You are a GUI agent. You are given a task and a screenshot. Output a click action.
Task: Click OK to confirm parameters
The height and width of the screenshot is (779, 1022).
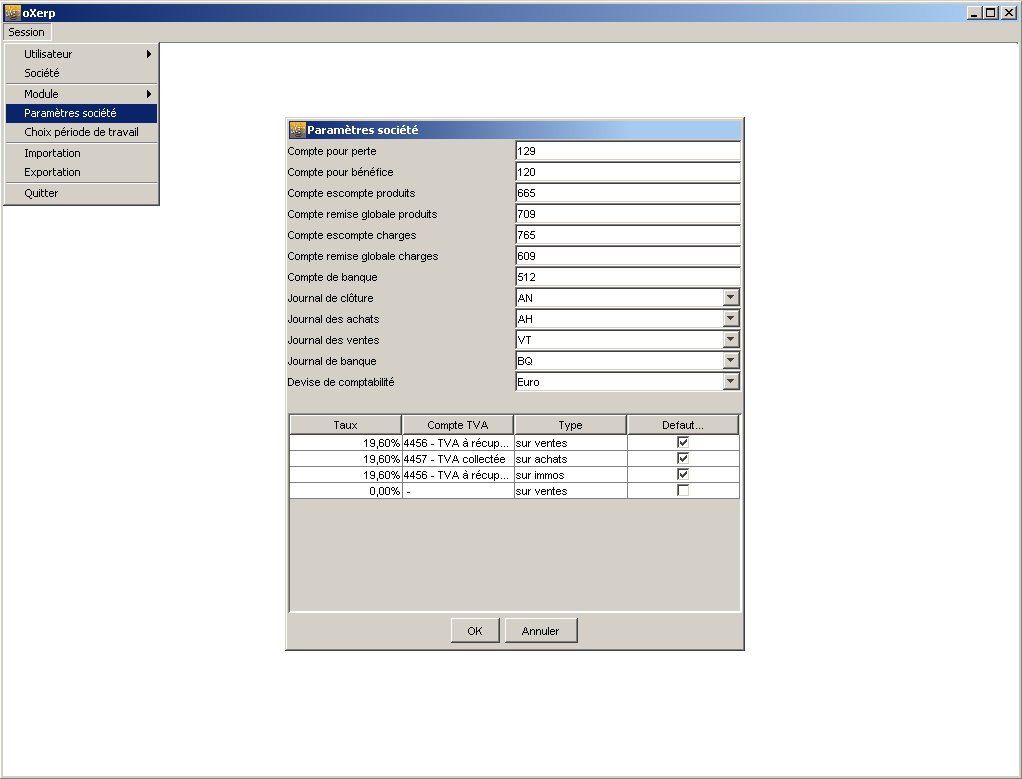coord(475,630)
